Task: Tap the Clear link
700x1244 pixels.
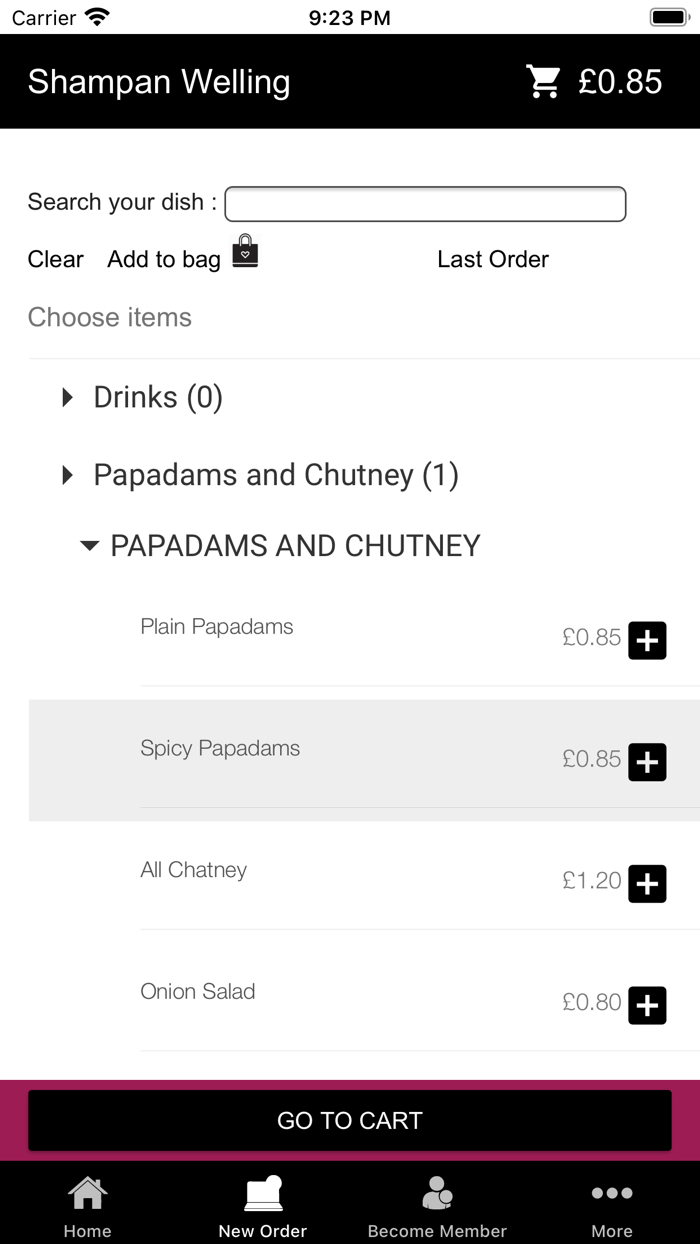Action: (x=55, y=260)
